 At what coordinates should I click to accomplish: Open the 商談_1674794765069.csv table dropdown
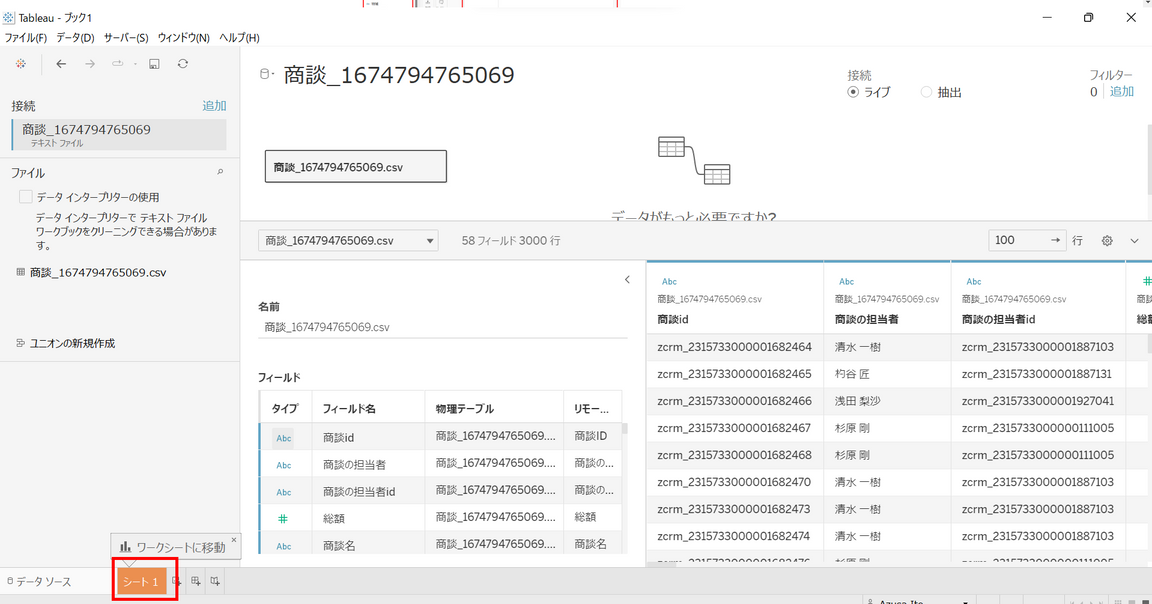click(348, 240)
